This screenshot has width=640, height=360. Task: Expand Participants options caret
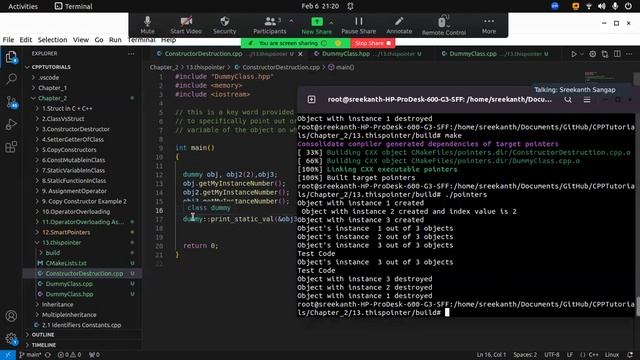[x=291, y=21]
